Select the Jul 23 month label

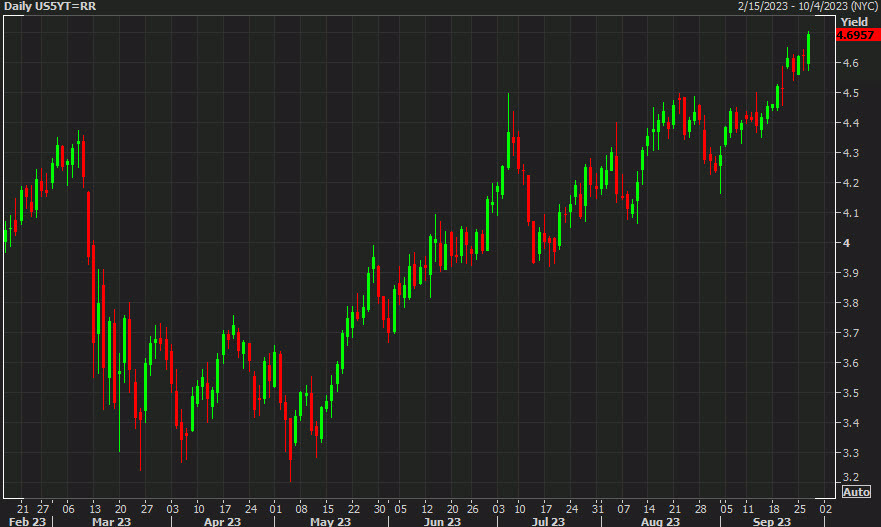[548, 521]
